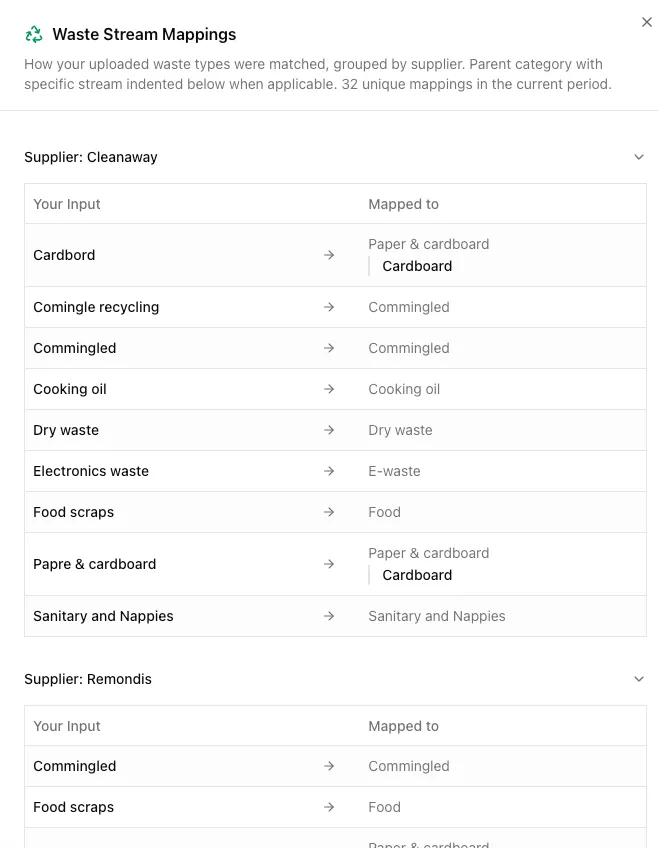Viewport: 658px width, 848px height.
Task: Click the arrow icon beside Dry waste
Action: pyautogui.click(x=329, y=430)
